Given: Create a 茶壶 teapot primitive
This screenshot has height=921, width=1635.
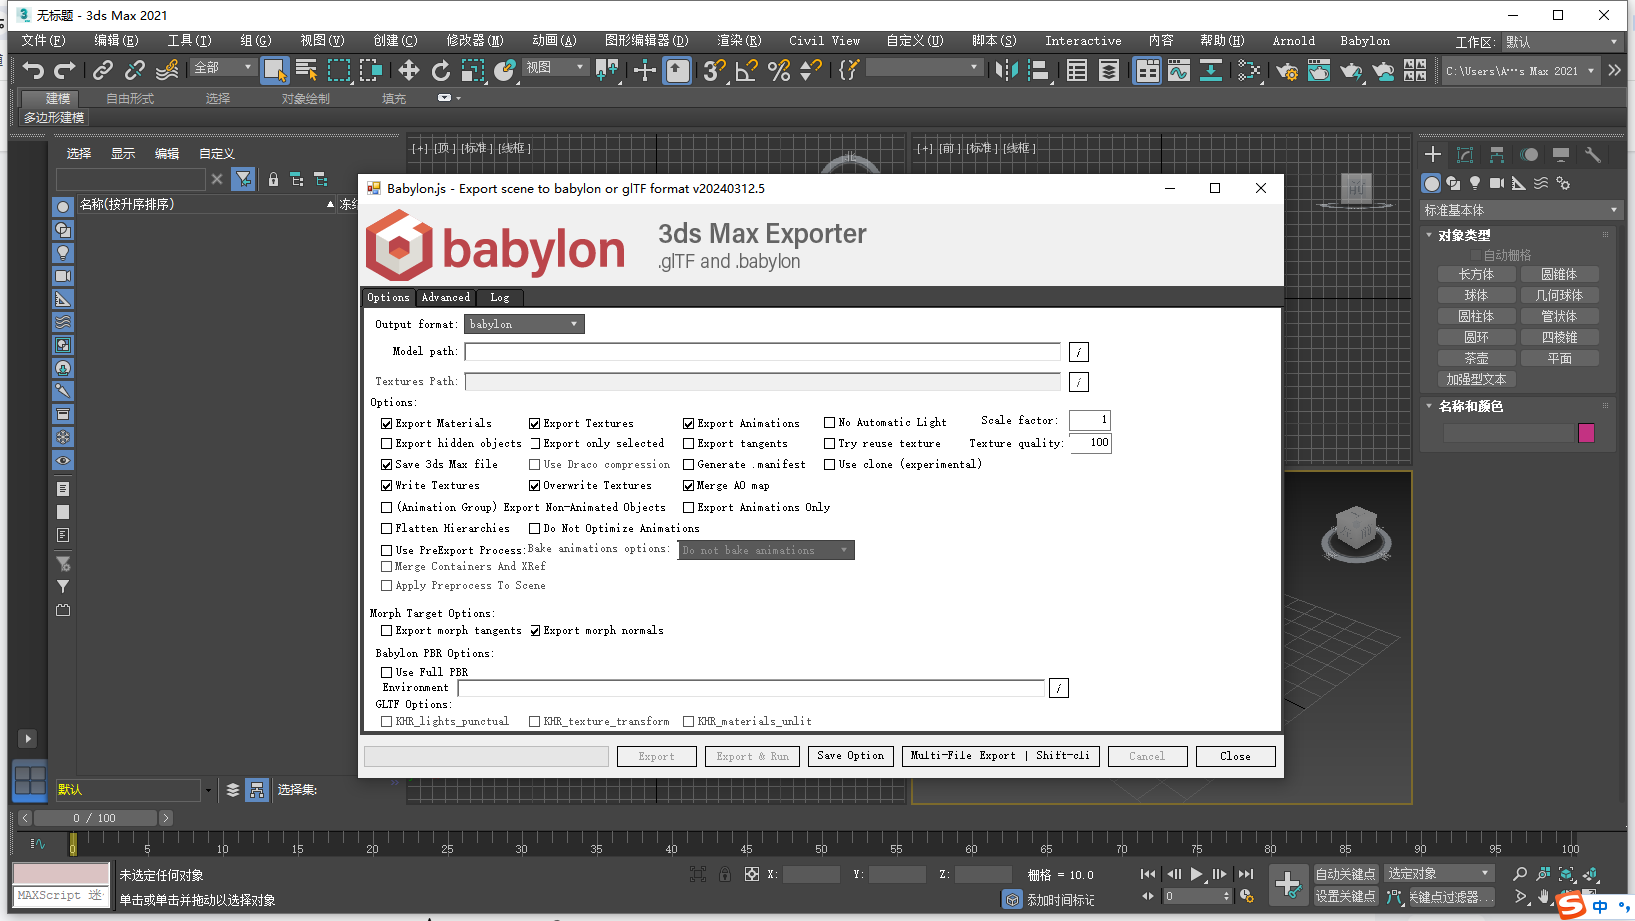Looking at the screenshot, I should pos(1476,358).
